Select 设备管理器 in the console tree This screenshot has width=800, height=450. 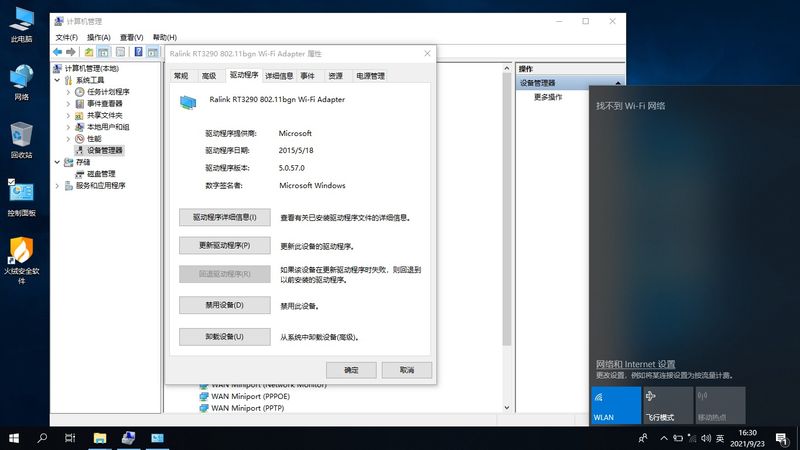pos(105,151)
